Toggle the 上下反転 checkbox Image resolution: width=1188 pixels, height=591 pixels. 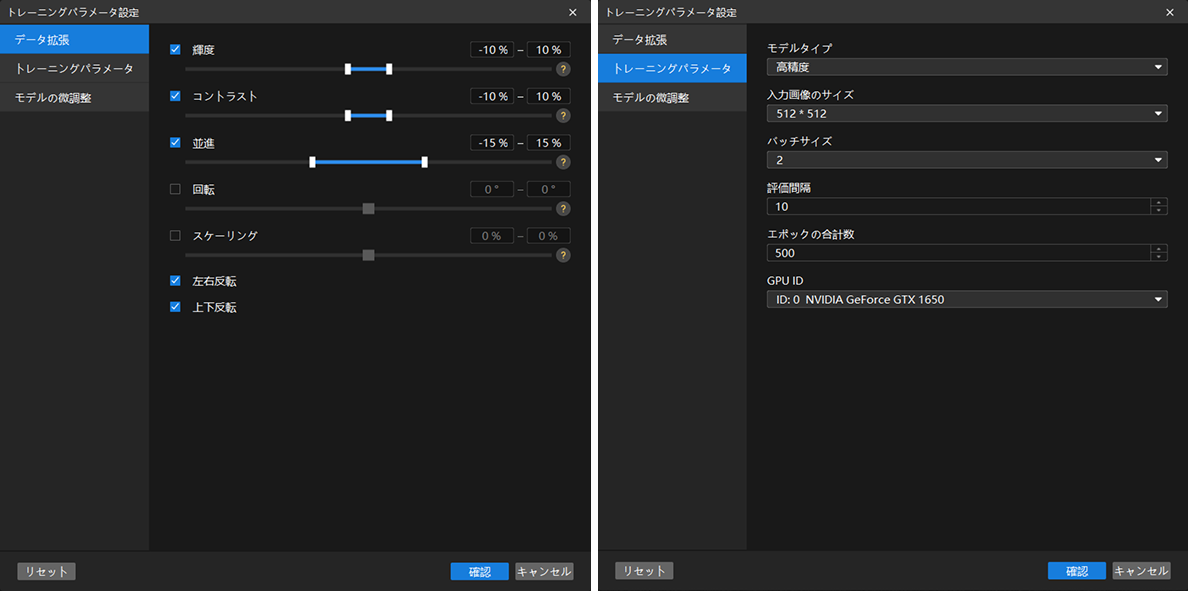(175, 307)
